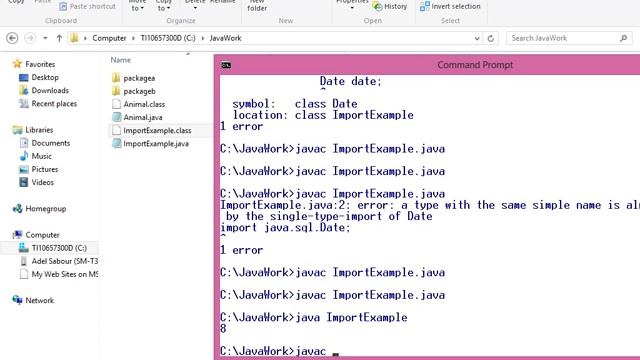This screenshot has width=640, height=360.
Task: Select Computer in the address breadcrumb
Action: coord(109,38)
